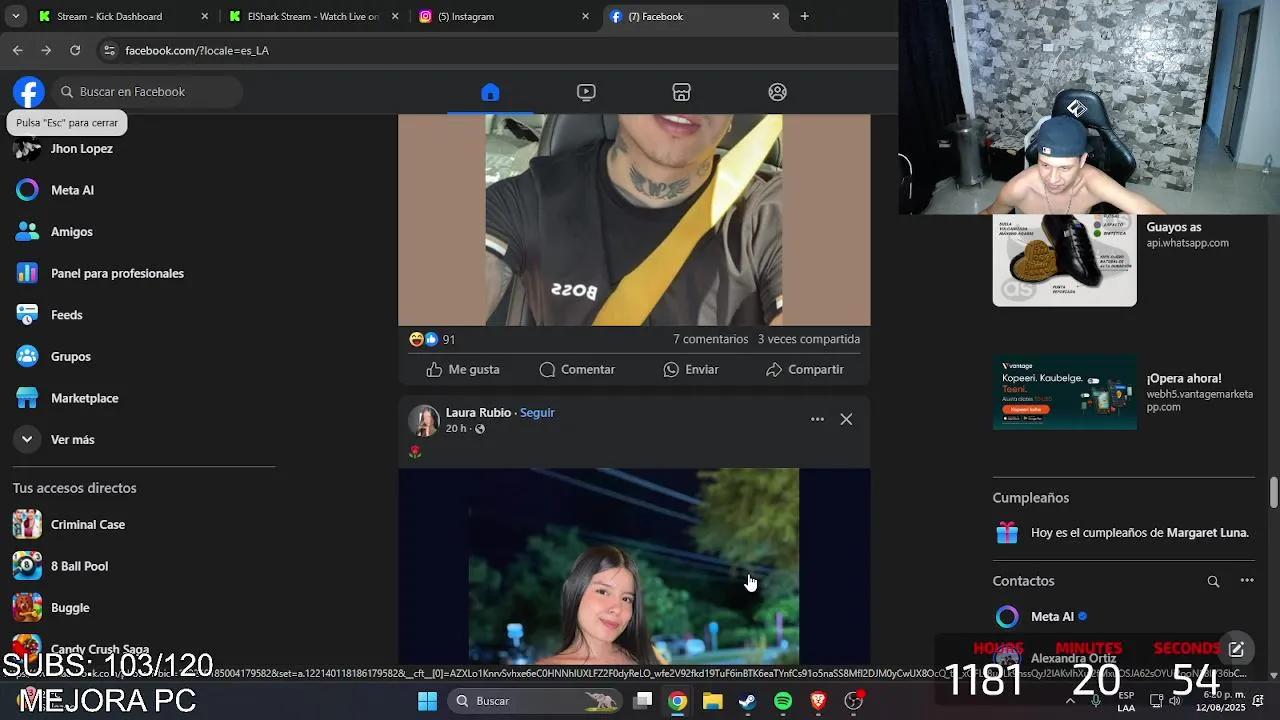The height and width of the screenshot is (720, 1280).
Task: Open the Facebook Video tab icon
Action: pyautogui.click(x=586, y=92)
